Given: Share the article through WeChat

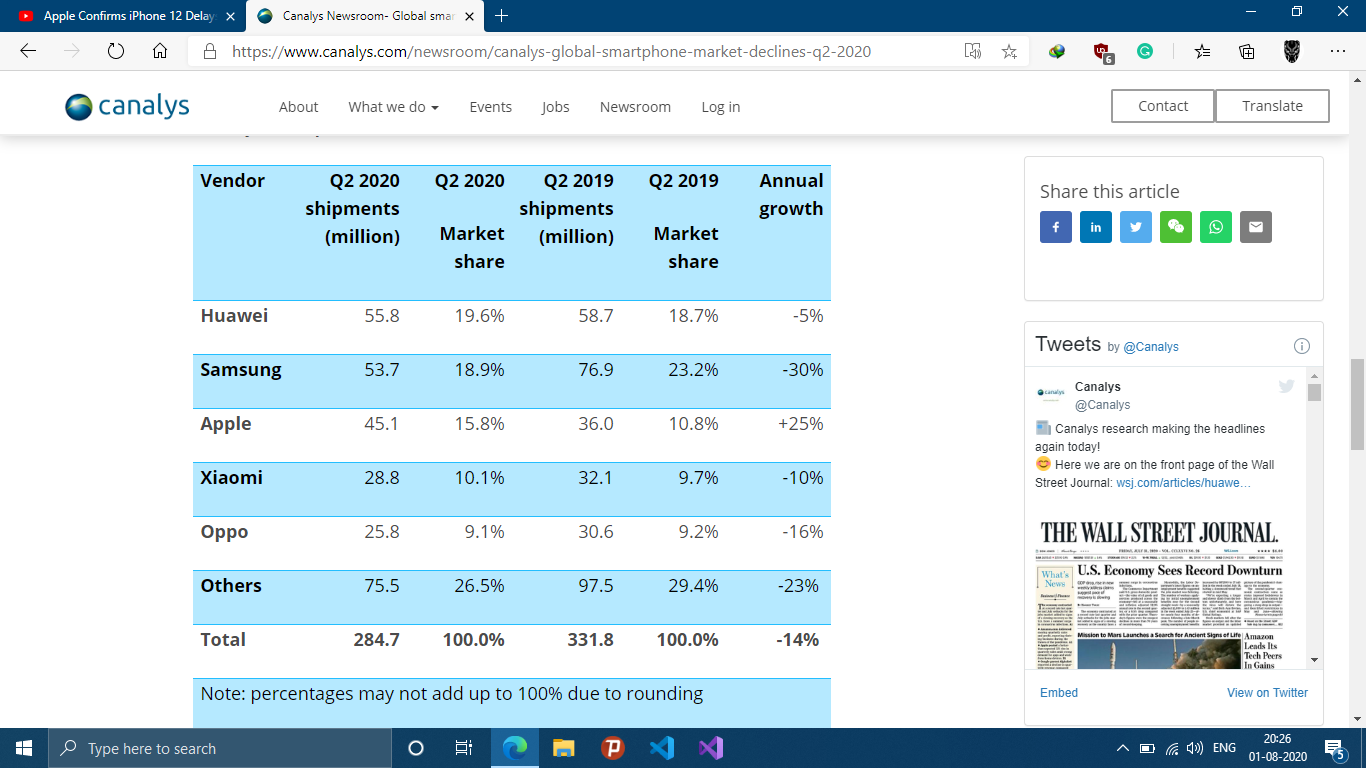Looking at the screenshot, I should point(1176,227).
